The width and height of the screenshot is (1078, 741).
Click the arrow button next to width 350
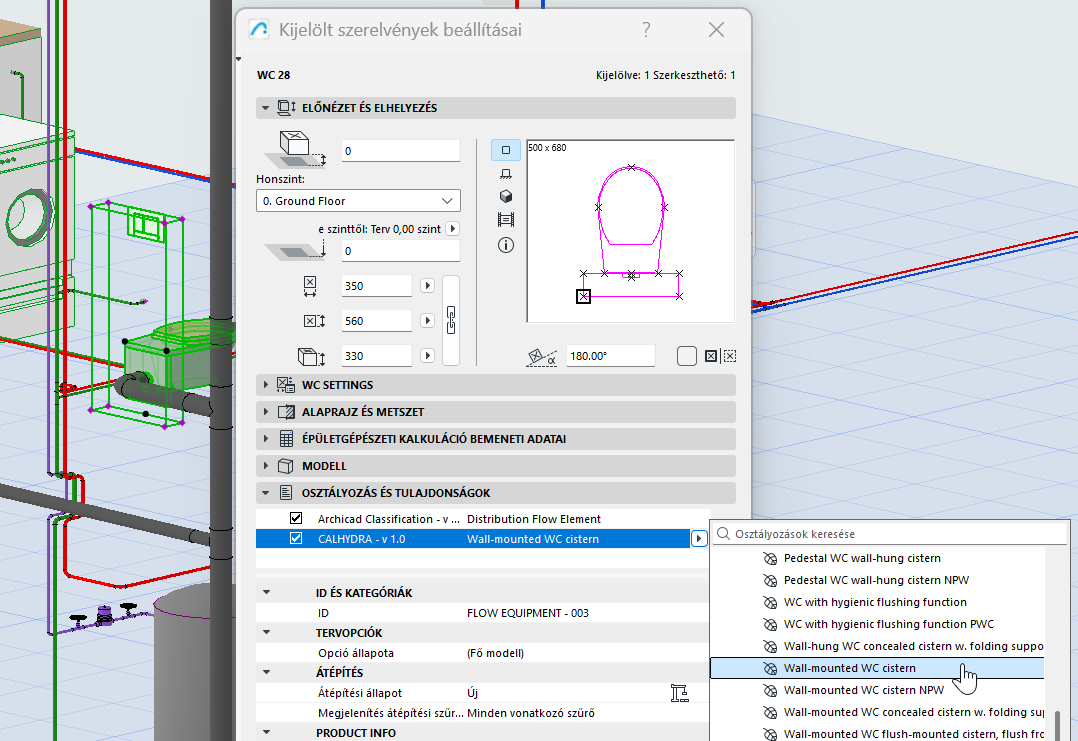click(428, 286)
